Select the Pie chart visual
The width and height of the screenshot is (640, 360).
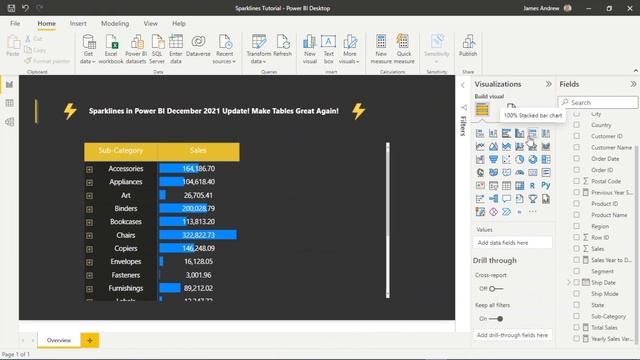coord(519,159)
